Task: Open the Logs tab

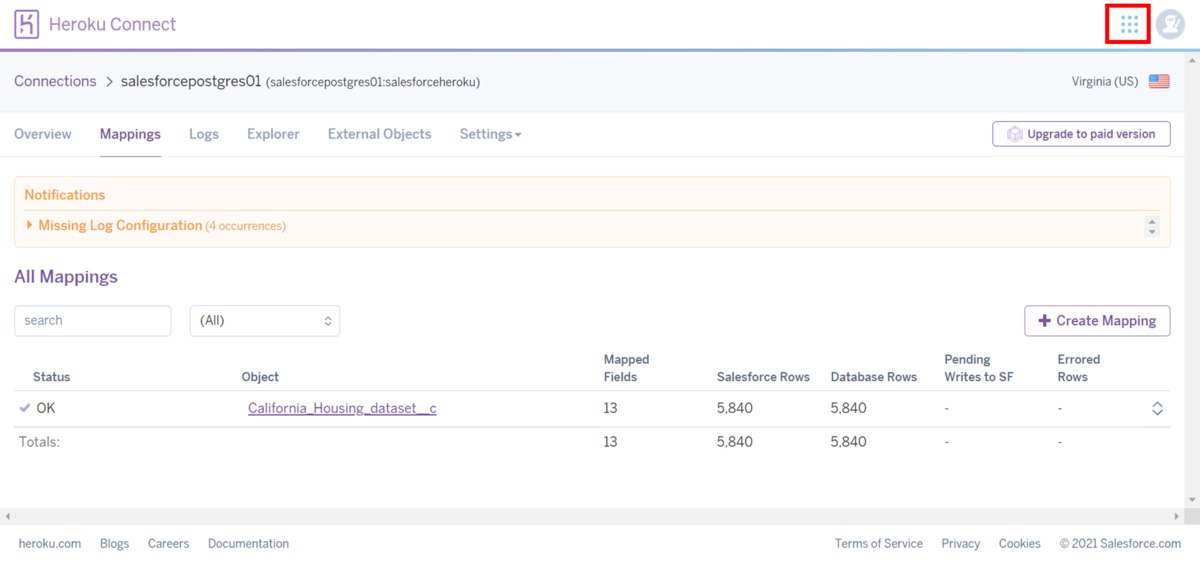Action: pyautogui.click(x=204, y=133)
